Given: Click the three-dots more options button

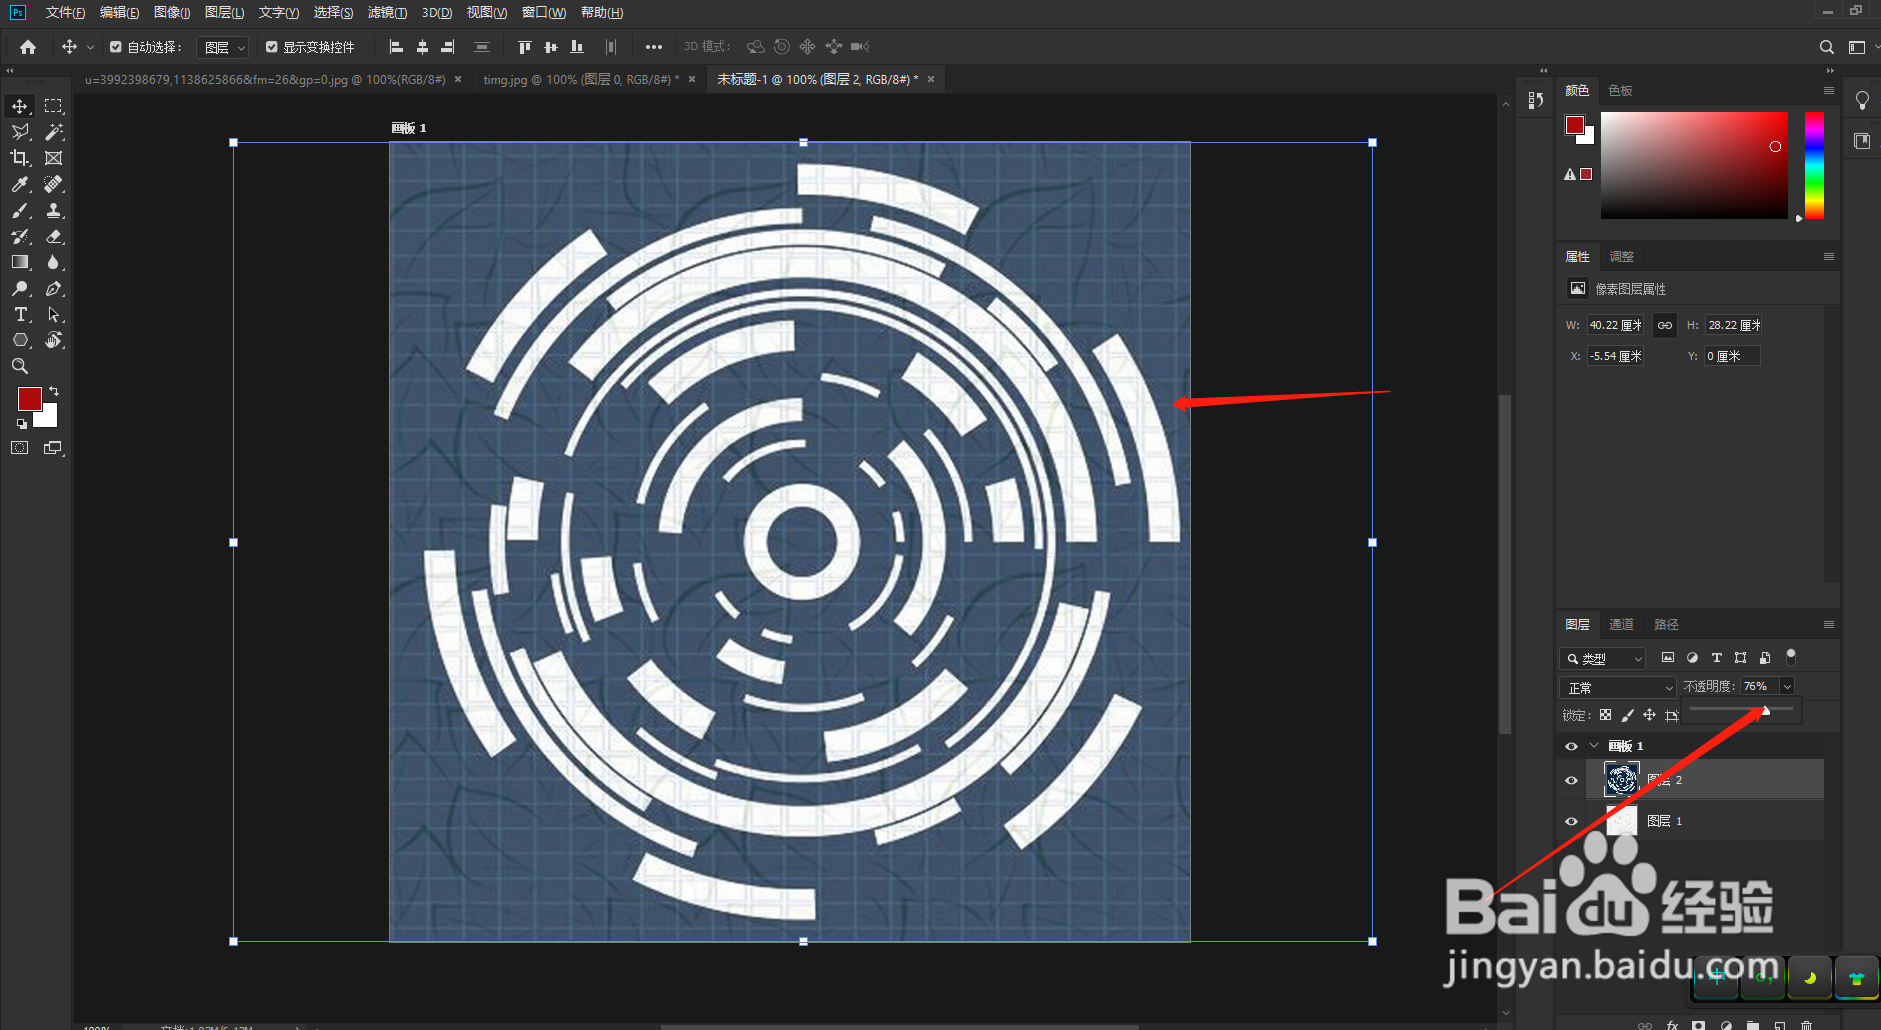Looking at the screenshot, I should click(x=654, y=47).
